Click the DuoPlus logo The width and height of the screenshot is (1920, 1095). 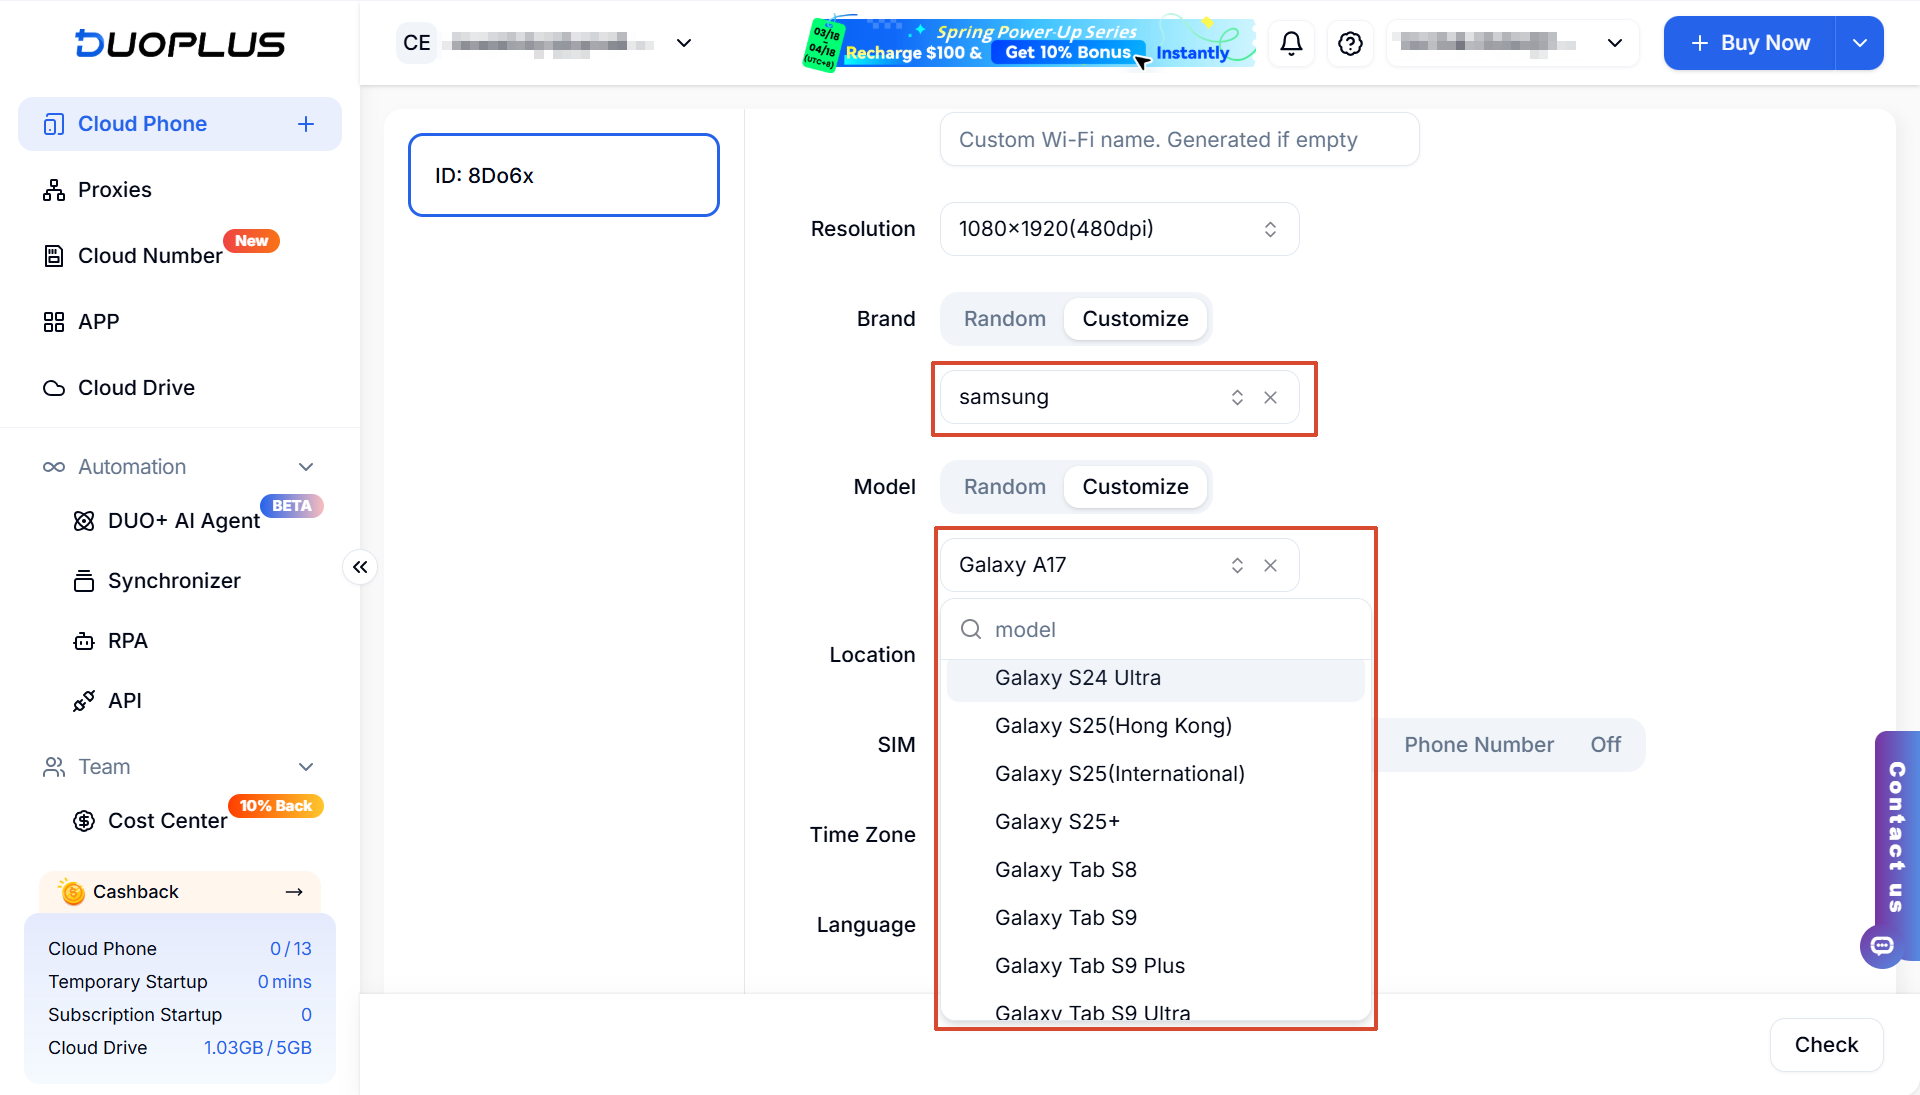(x=180, y=43)
